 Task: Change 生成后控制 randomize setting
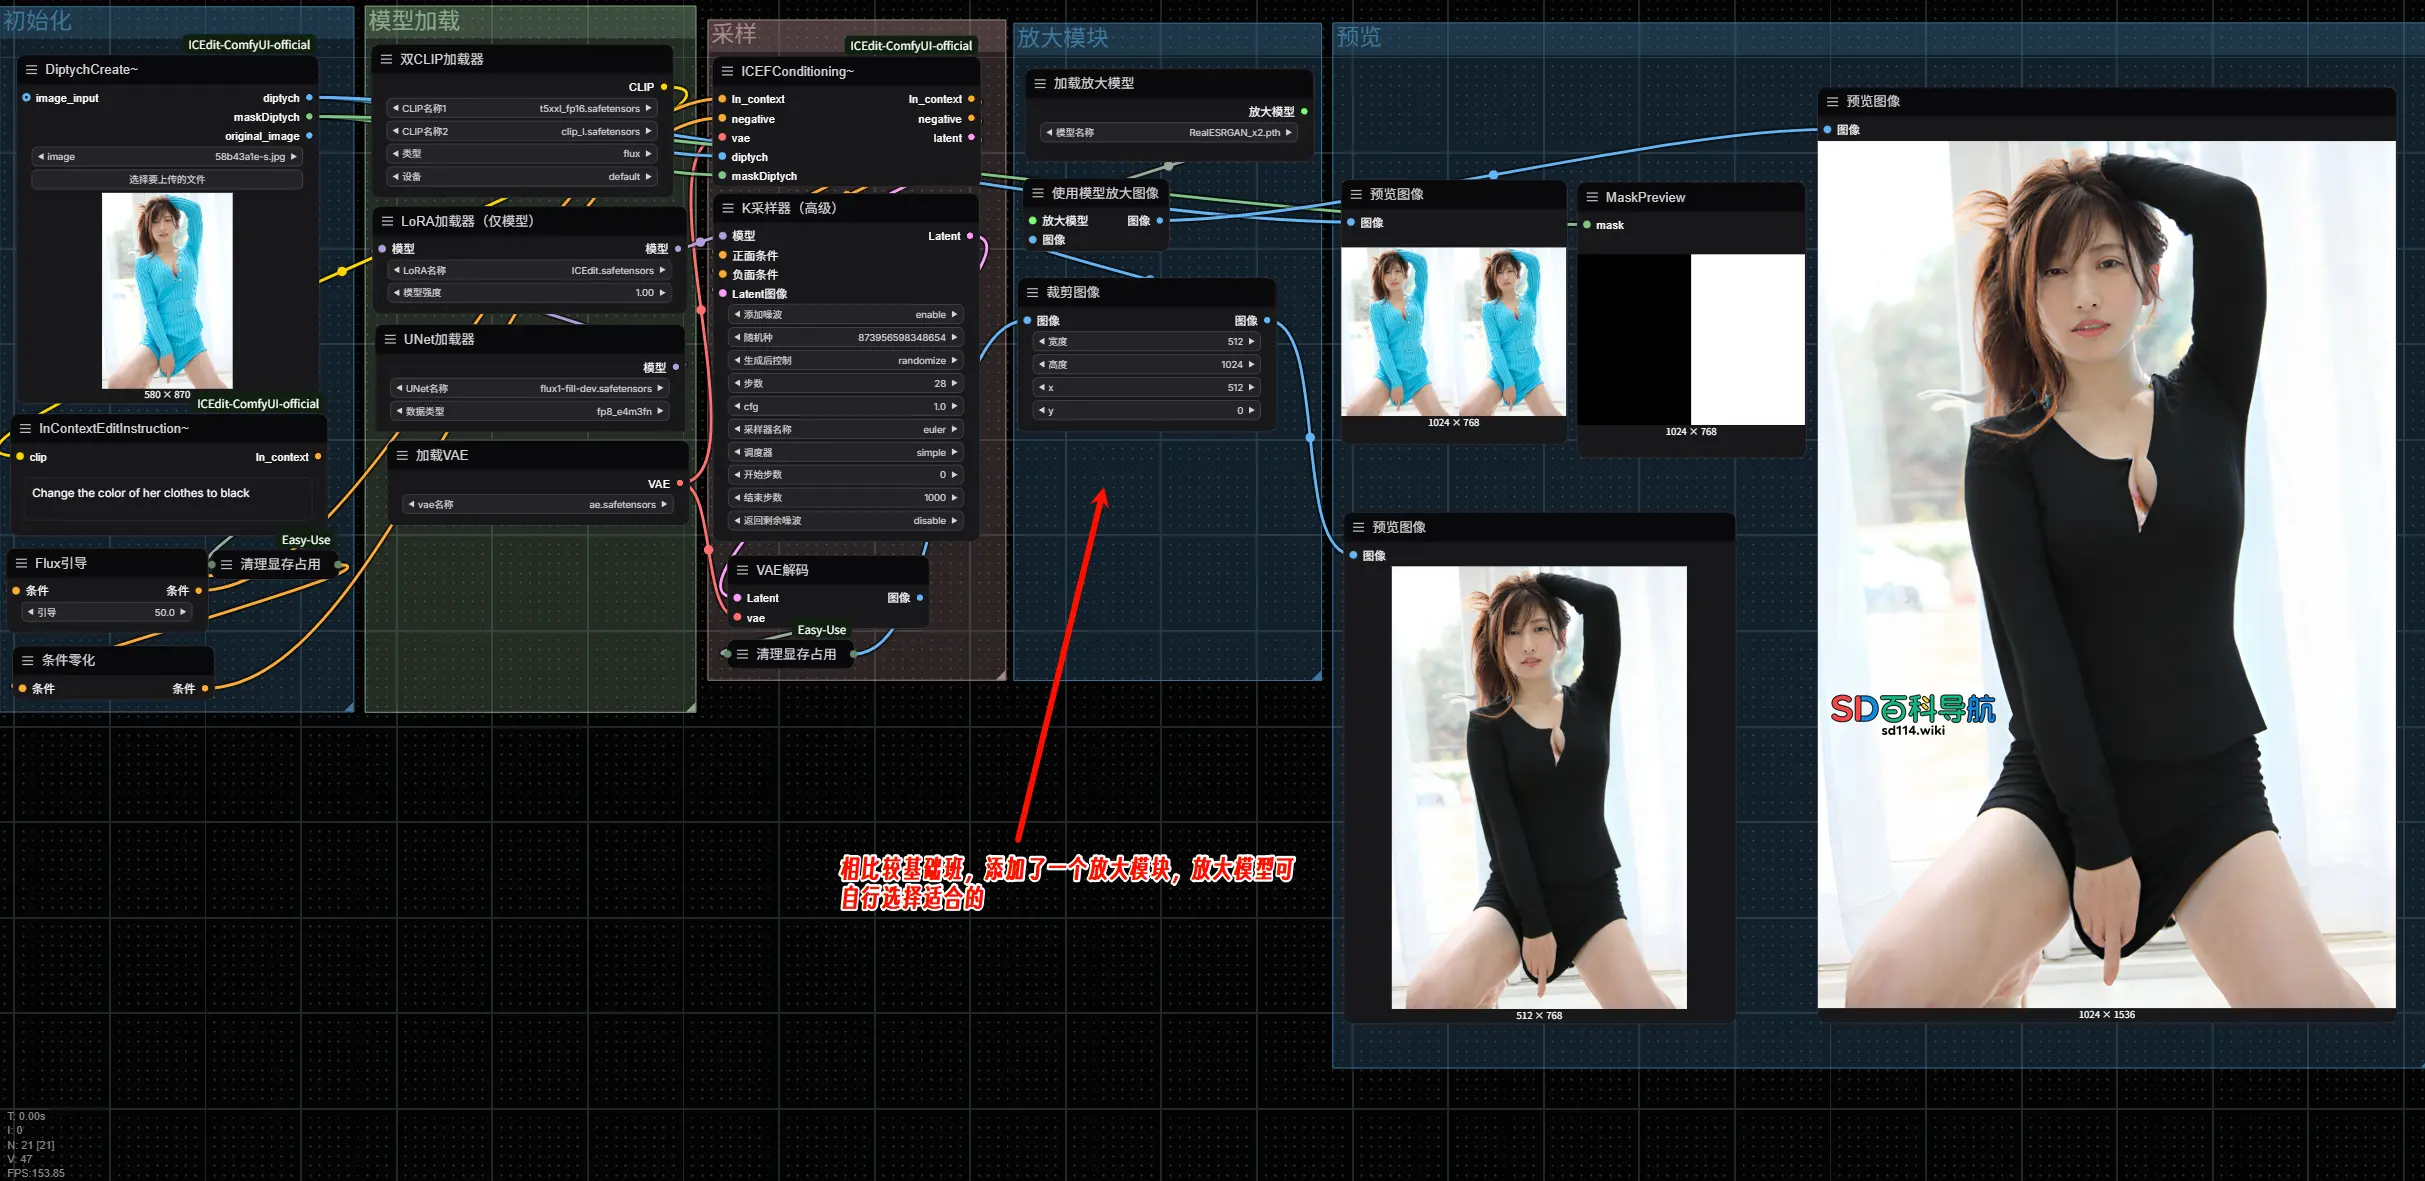(x=846, y=361)
